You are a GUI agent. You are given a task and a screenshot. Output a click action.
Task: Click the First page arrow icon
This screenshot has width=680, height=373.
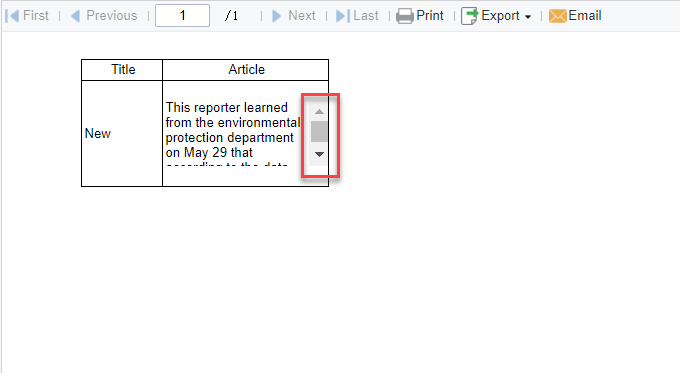tap(12, 16)
